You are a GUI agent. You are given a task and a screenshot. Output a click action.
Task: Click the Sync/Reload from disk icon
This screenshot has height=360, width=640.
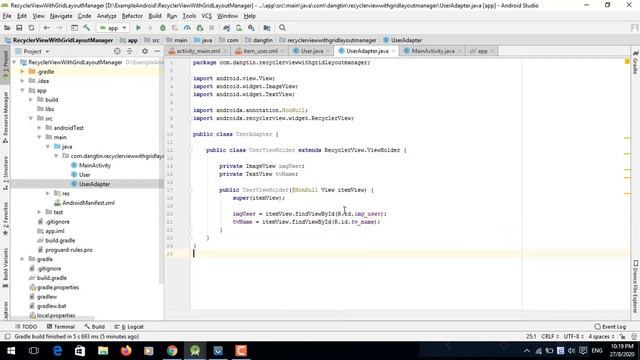[31, 28]
